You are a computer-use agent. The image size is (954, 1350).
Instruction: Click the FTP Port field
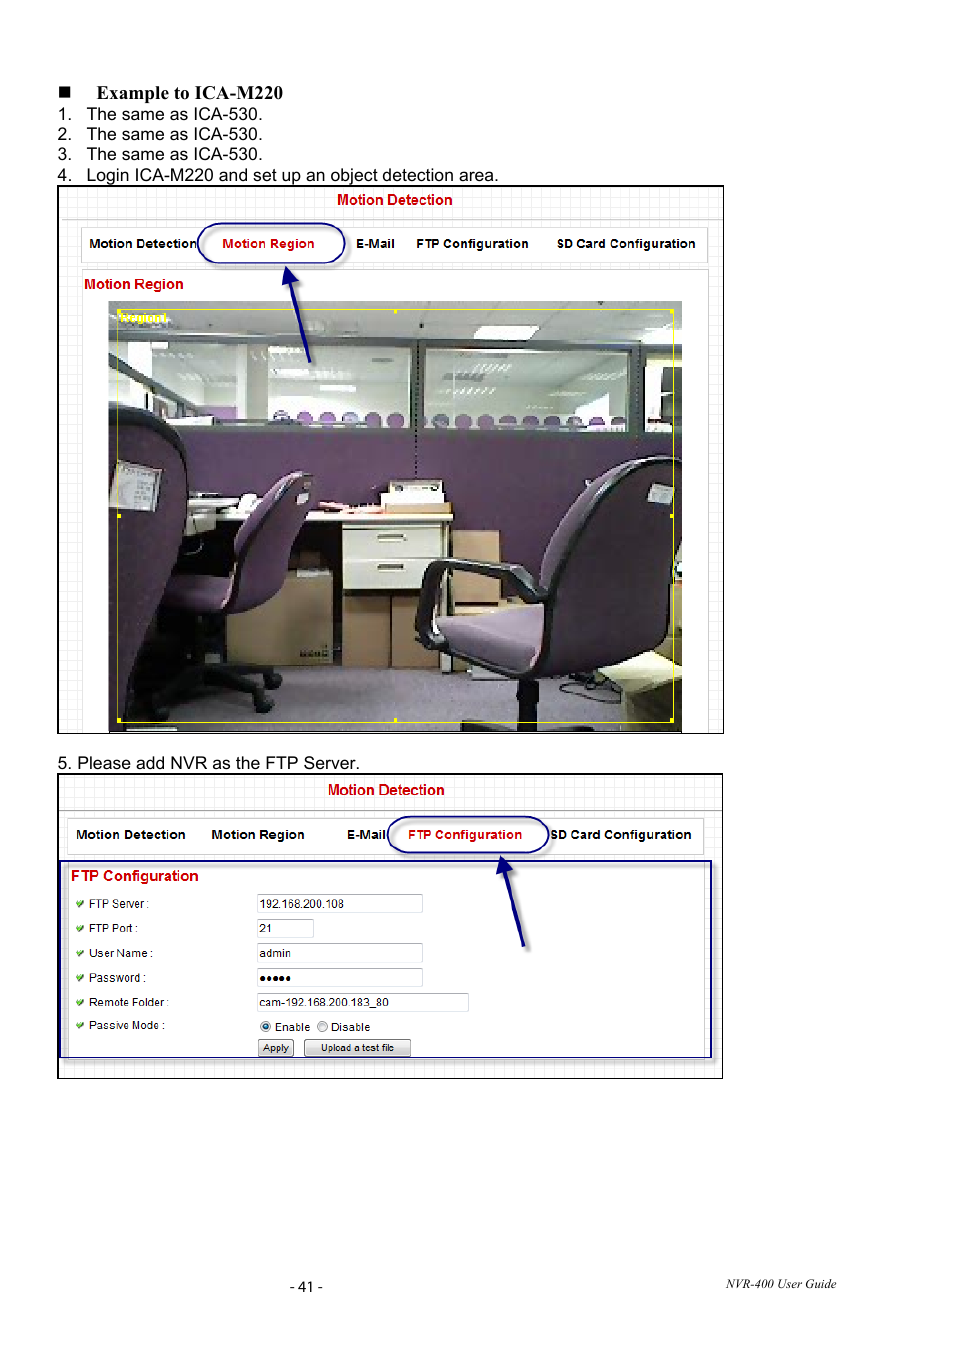[285, 929]
